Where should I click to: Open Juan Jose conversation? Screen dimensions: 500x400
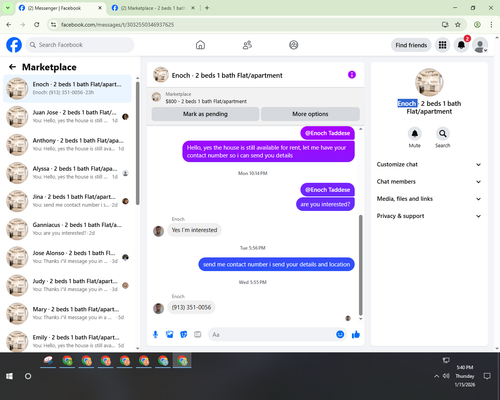(x=67, y=117)
